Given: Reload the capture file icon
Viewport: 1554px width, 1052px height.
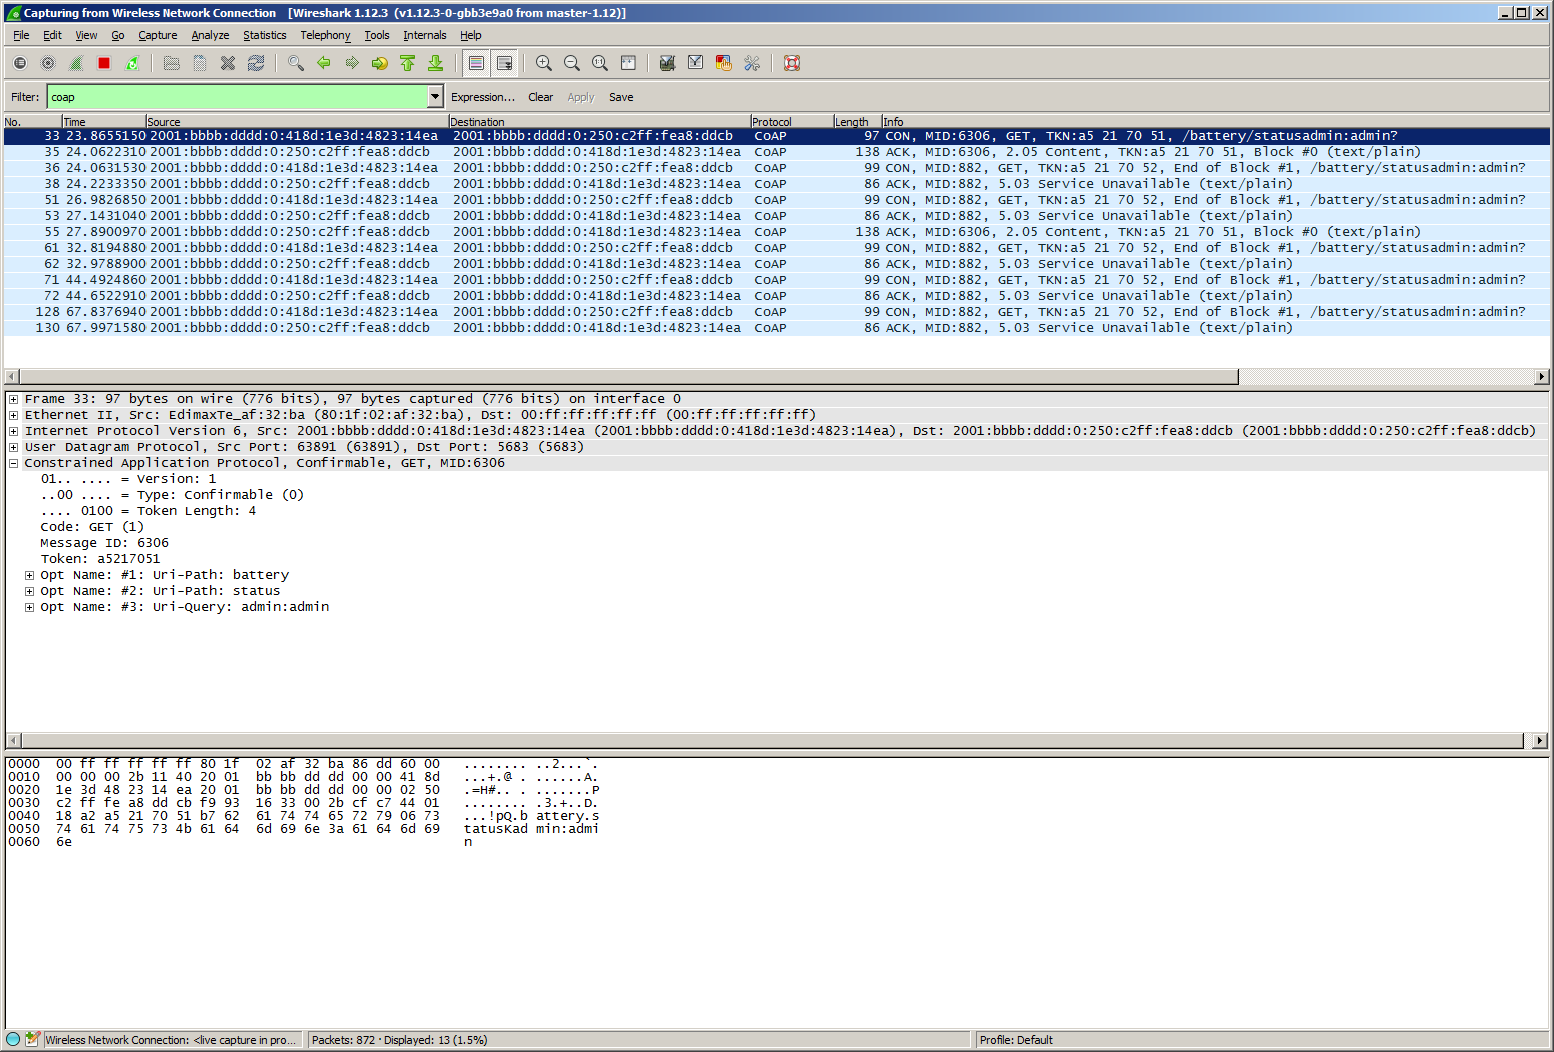Looking at the screenshot, I should [x=256, y=63].
